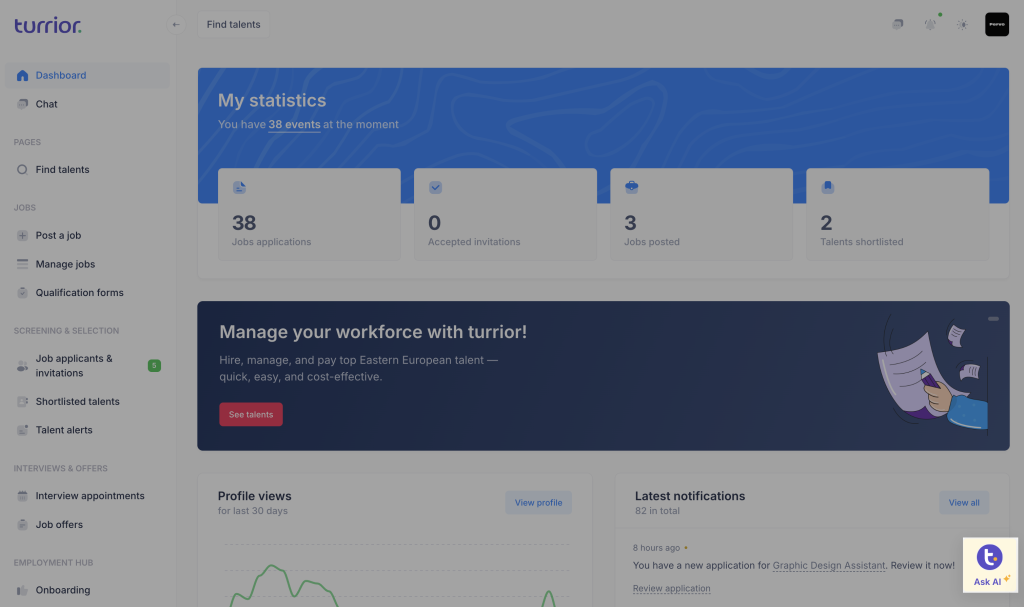
Task: Click the Manage jobs list icon
Action: [22, 264]
